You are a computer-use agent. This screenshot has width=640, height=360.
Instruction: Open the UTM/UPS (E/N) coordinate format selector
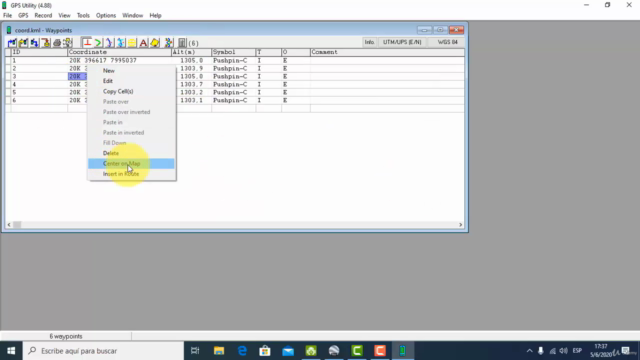402,42
